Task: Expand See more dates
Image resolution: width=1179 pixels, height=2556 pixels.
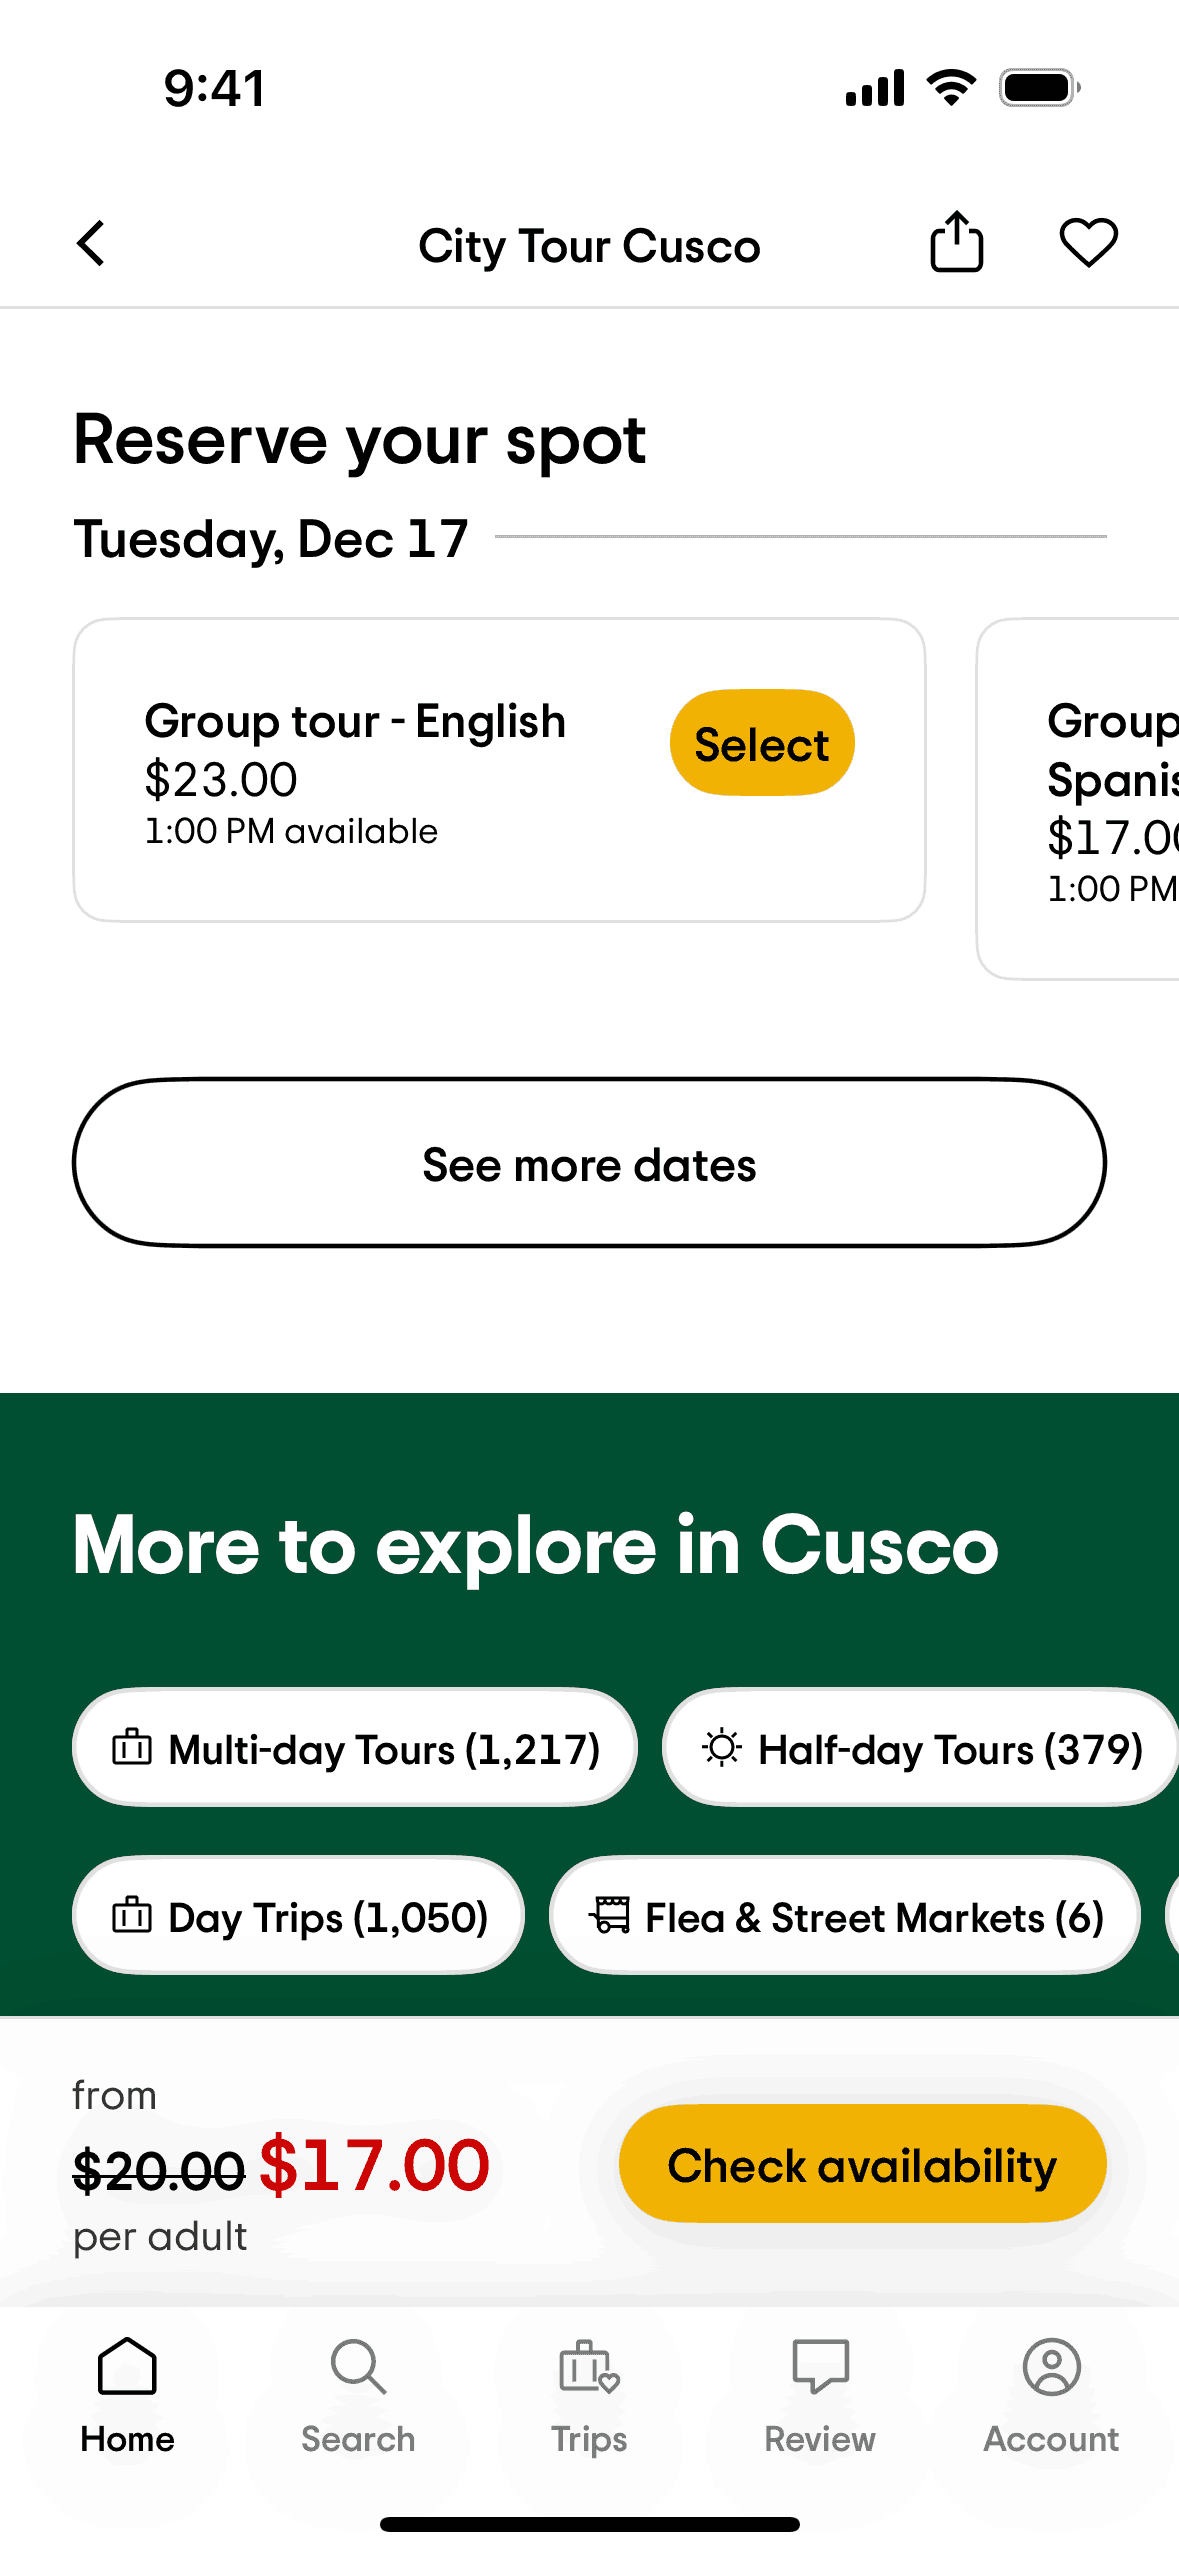Action: [589, 1163]
